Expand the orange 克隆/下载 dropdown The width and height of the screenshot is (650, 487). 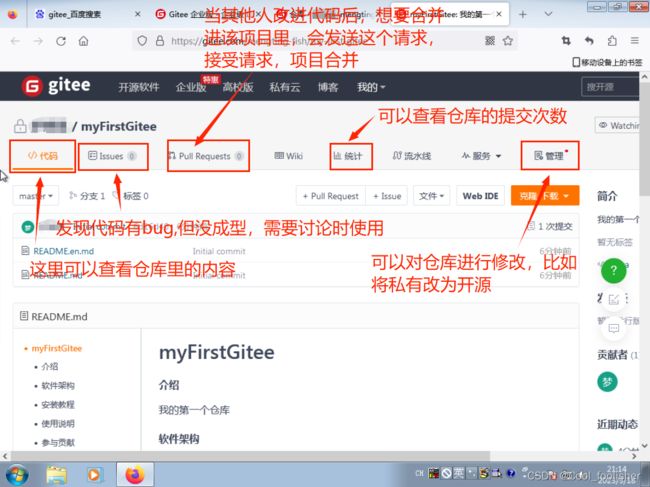coord(545,196)
